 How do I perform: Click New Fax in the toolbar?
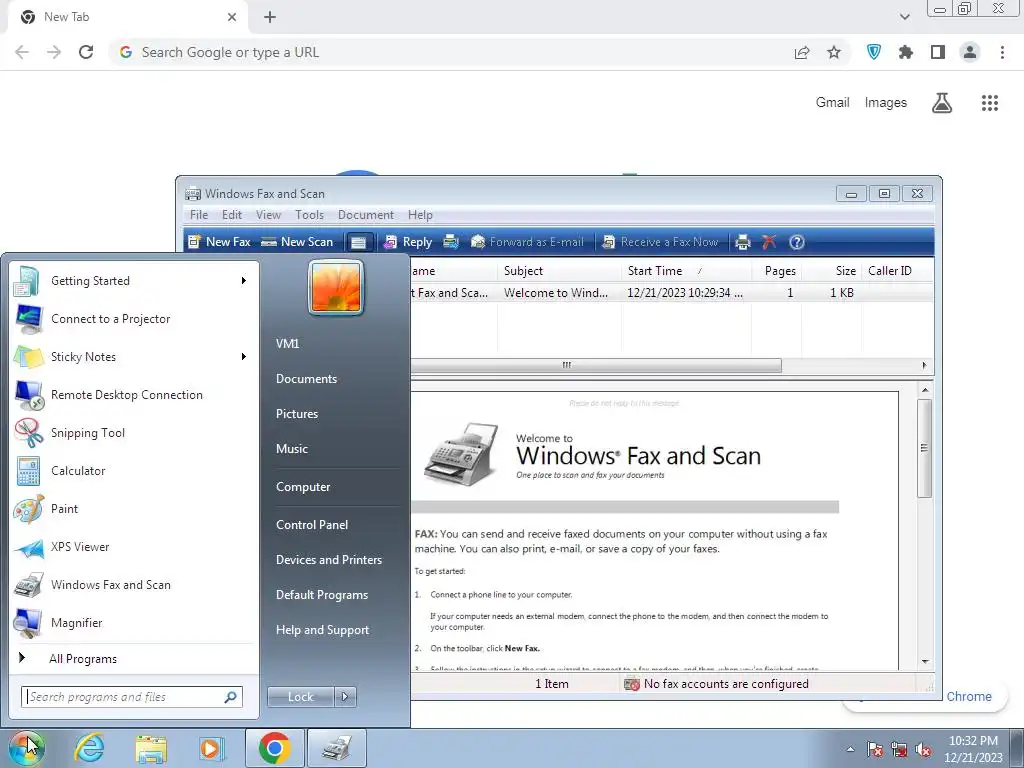(x=219, y=242)
